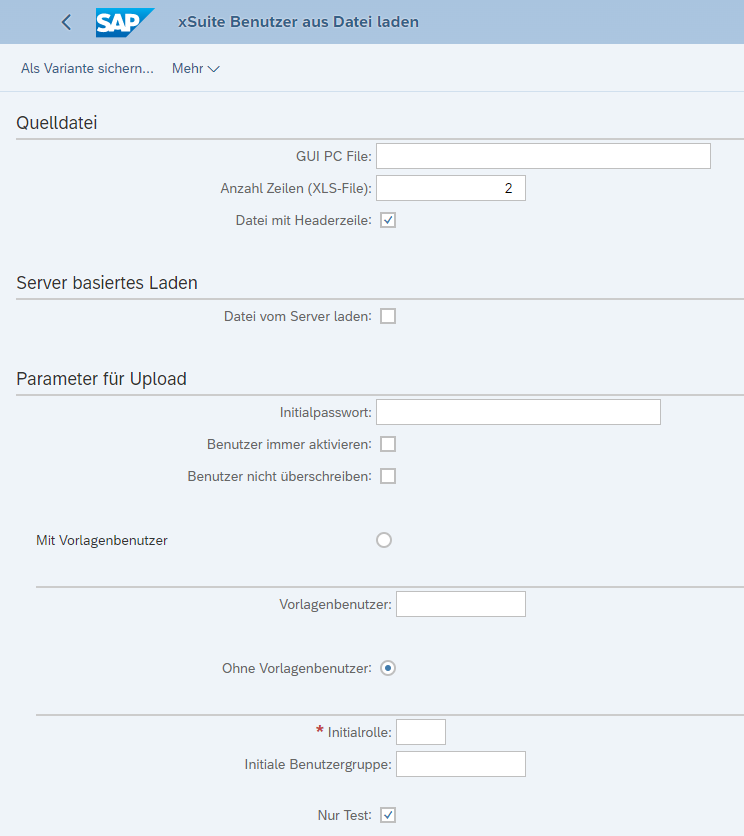
Task: Click the Initialpasswort input field
Action: pyautogui.click(x=518, y=412)
